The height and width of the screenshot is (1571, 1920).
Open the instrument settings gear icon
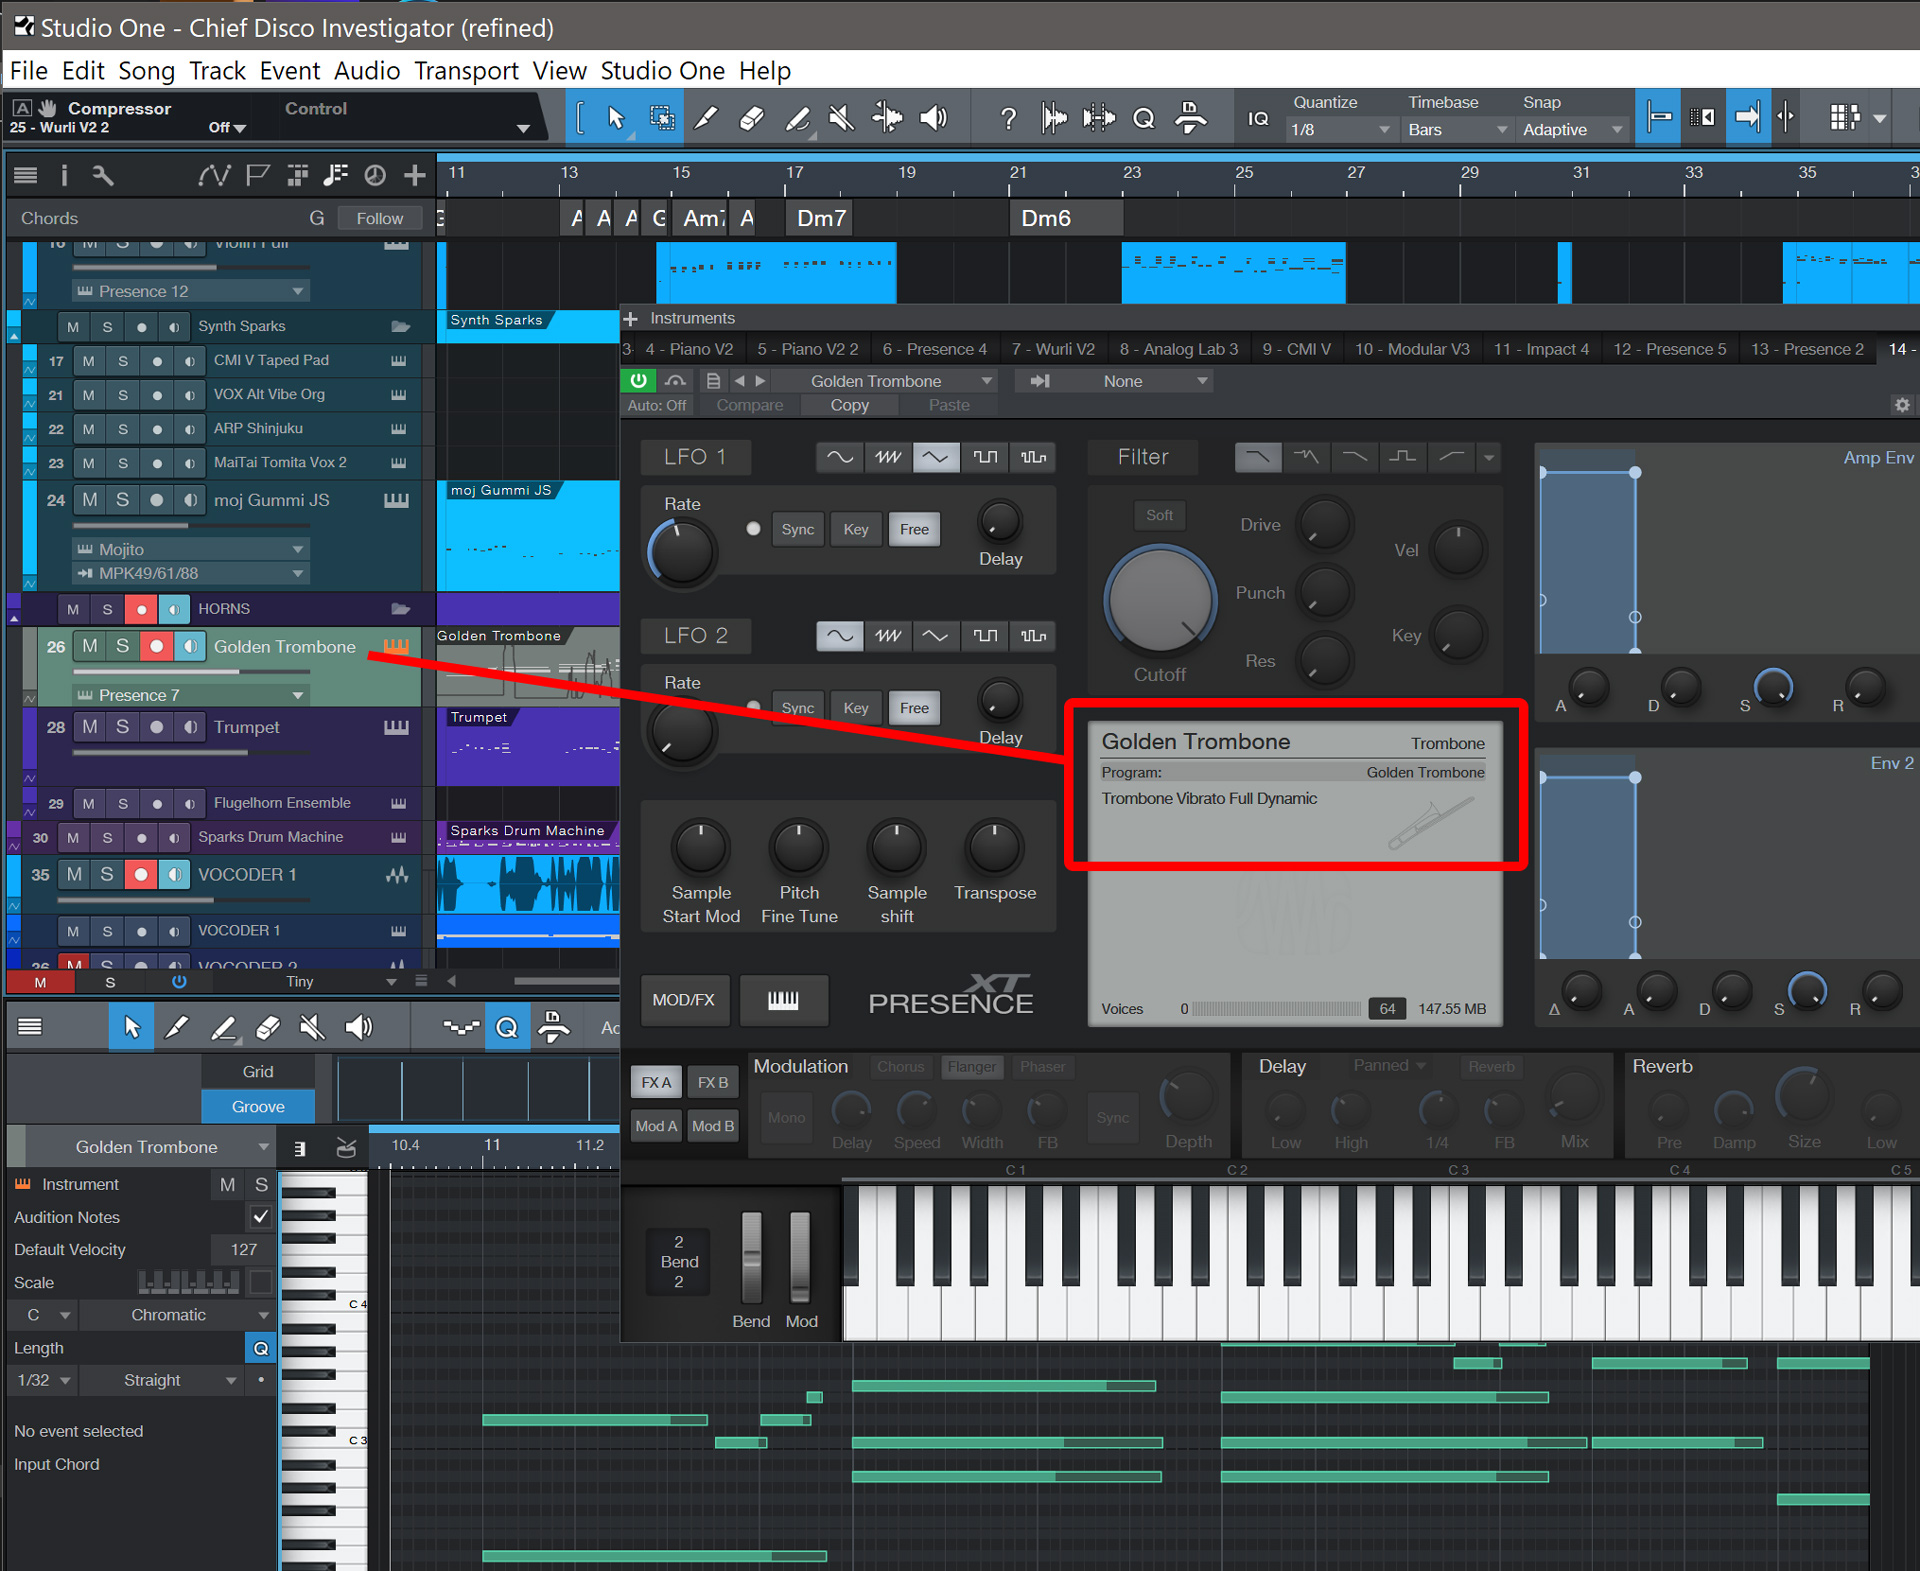1902,405
